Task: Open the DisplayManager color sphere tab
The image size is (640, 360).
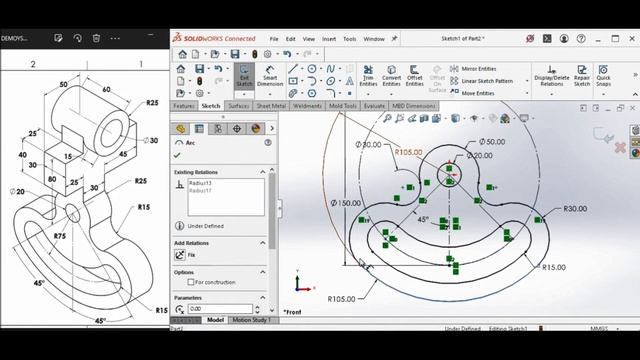Action: [x=256, y=129]
